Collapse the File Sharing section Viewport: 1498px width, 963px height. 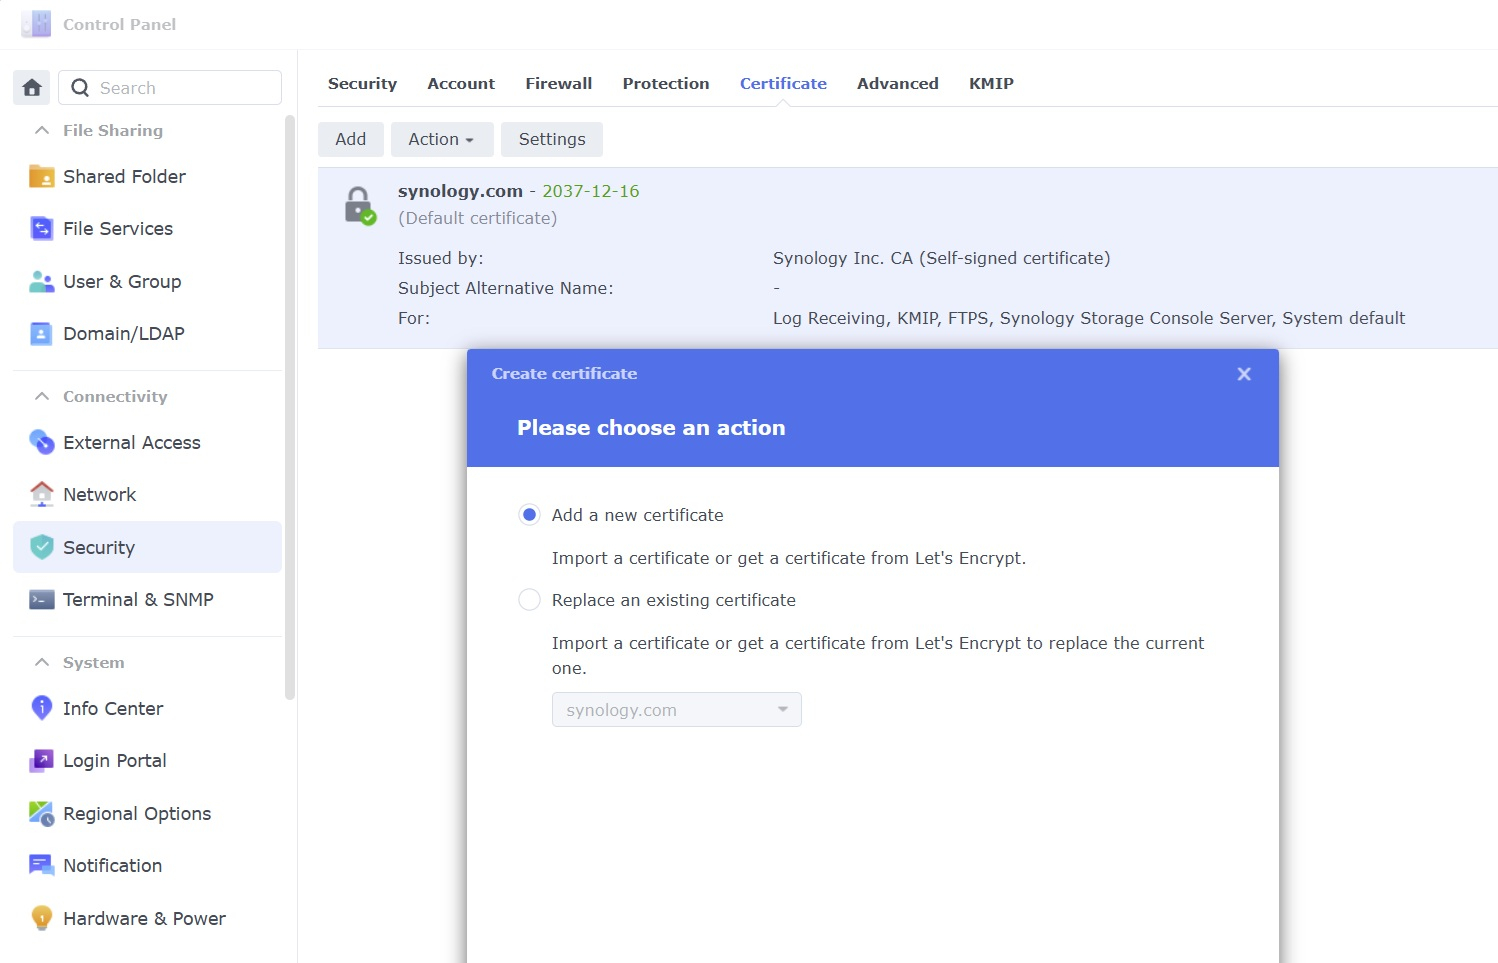pos(42,130)
